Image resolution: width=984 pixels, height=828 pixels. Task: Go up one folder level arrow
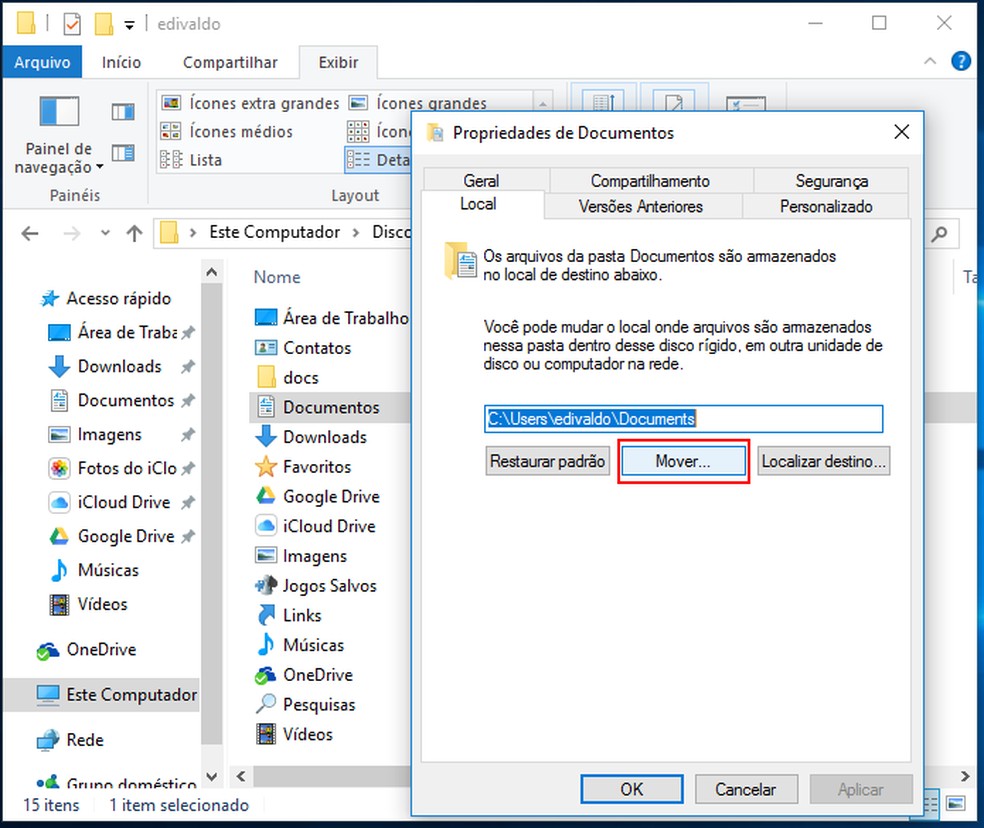134,234
